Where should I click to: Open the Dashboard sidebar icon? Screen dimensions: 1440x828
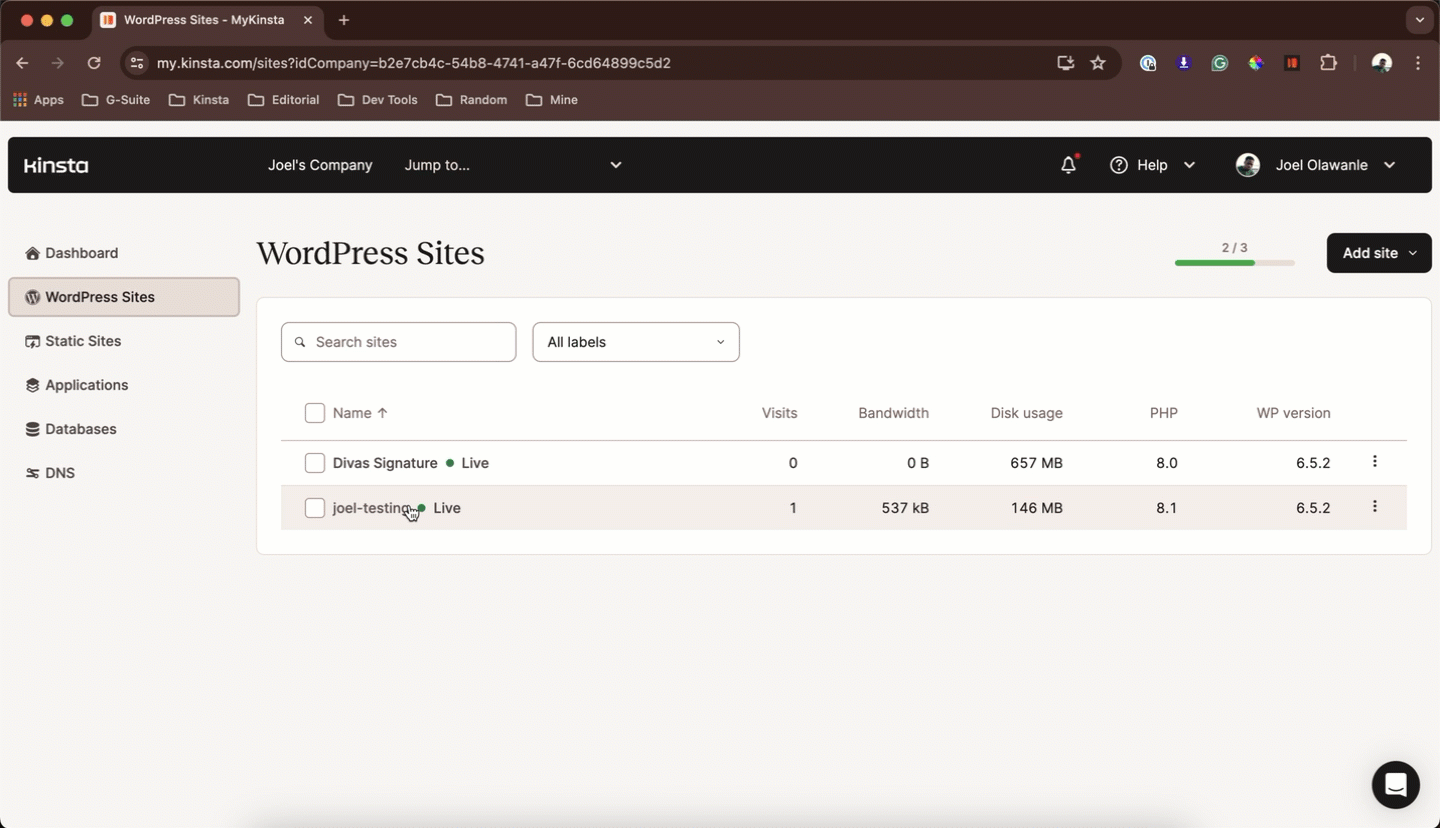click(34, 253)
